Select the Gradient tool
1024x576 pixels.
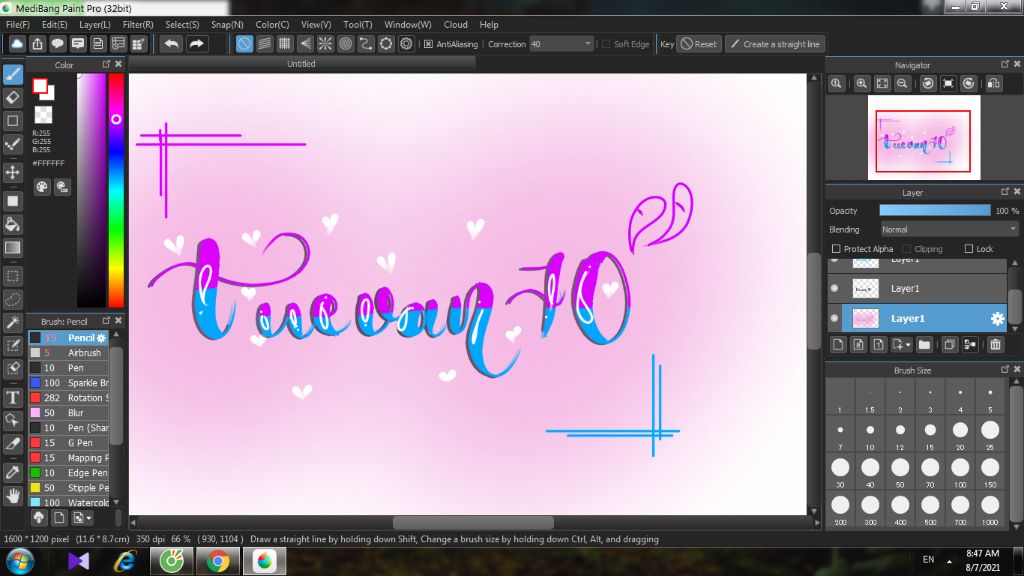point(12,248)
